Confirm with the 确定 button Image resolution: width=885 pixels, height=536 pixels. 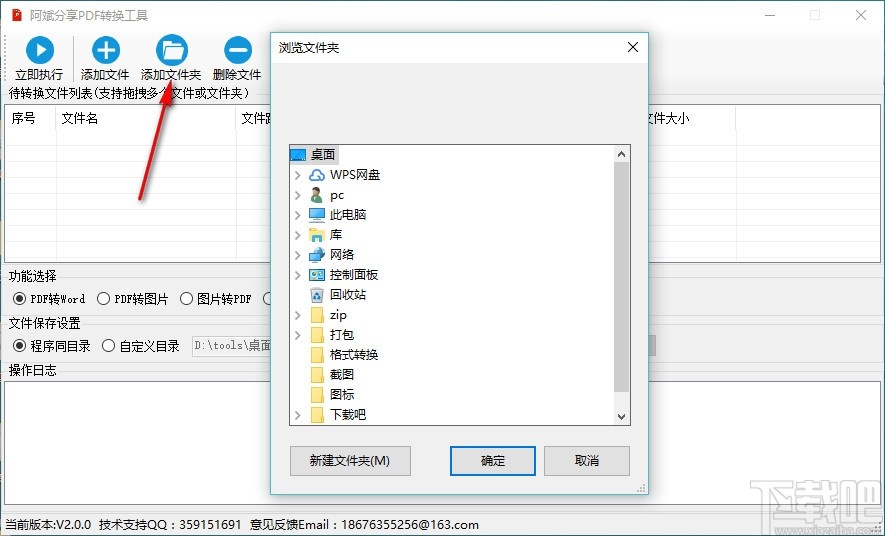click(493, 461)
